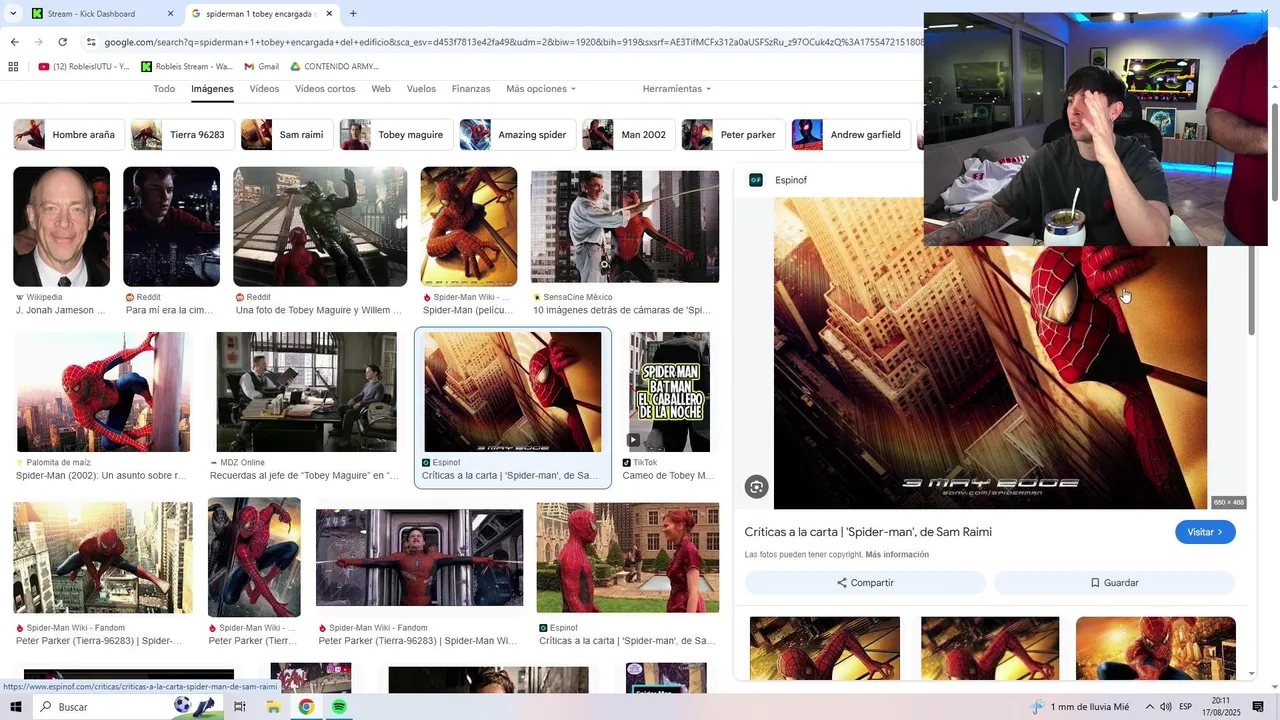Open the volume control icon
The height and width of the screenshot is (720, 1280).
click(x=1166, y=707)
